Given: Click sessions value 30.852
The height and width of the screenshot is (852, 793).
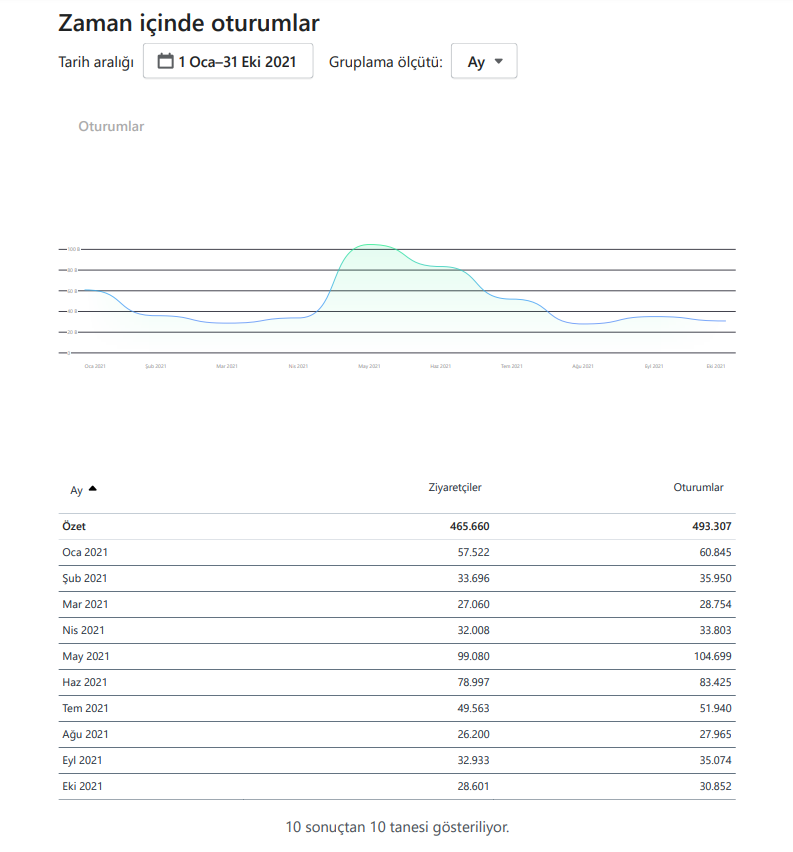Looking at the screenshot, I should click(x=715, y=787).
